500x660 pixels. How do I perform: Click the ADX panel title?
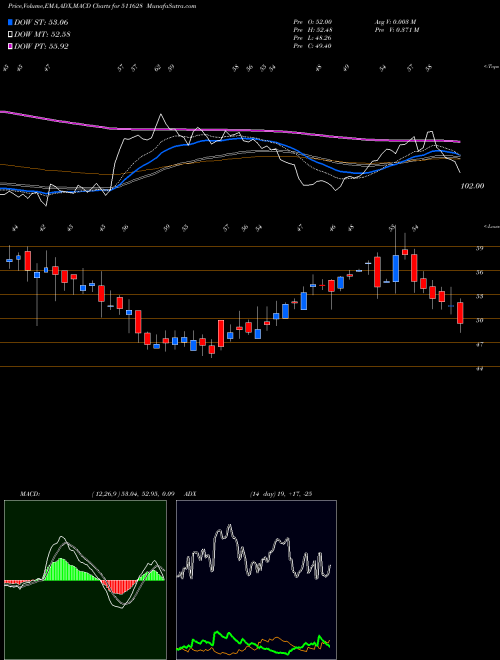click(190, 494)
